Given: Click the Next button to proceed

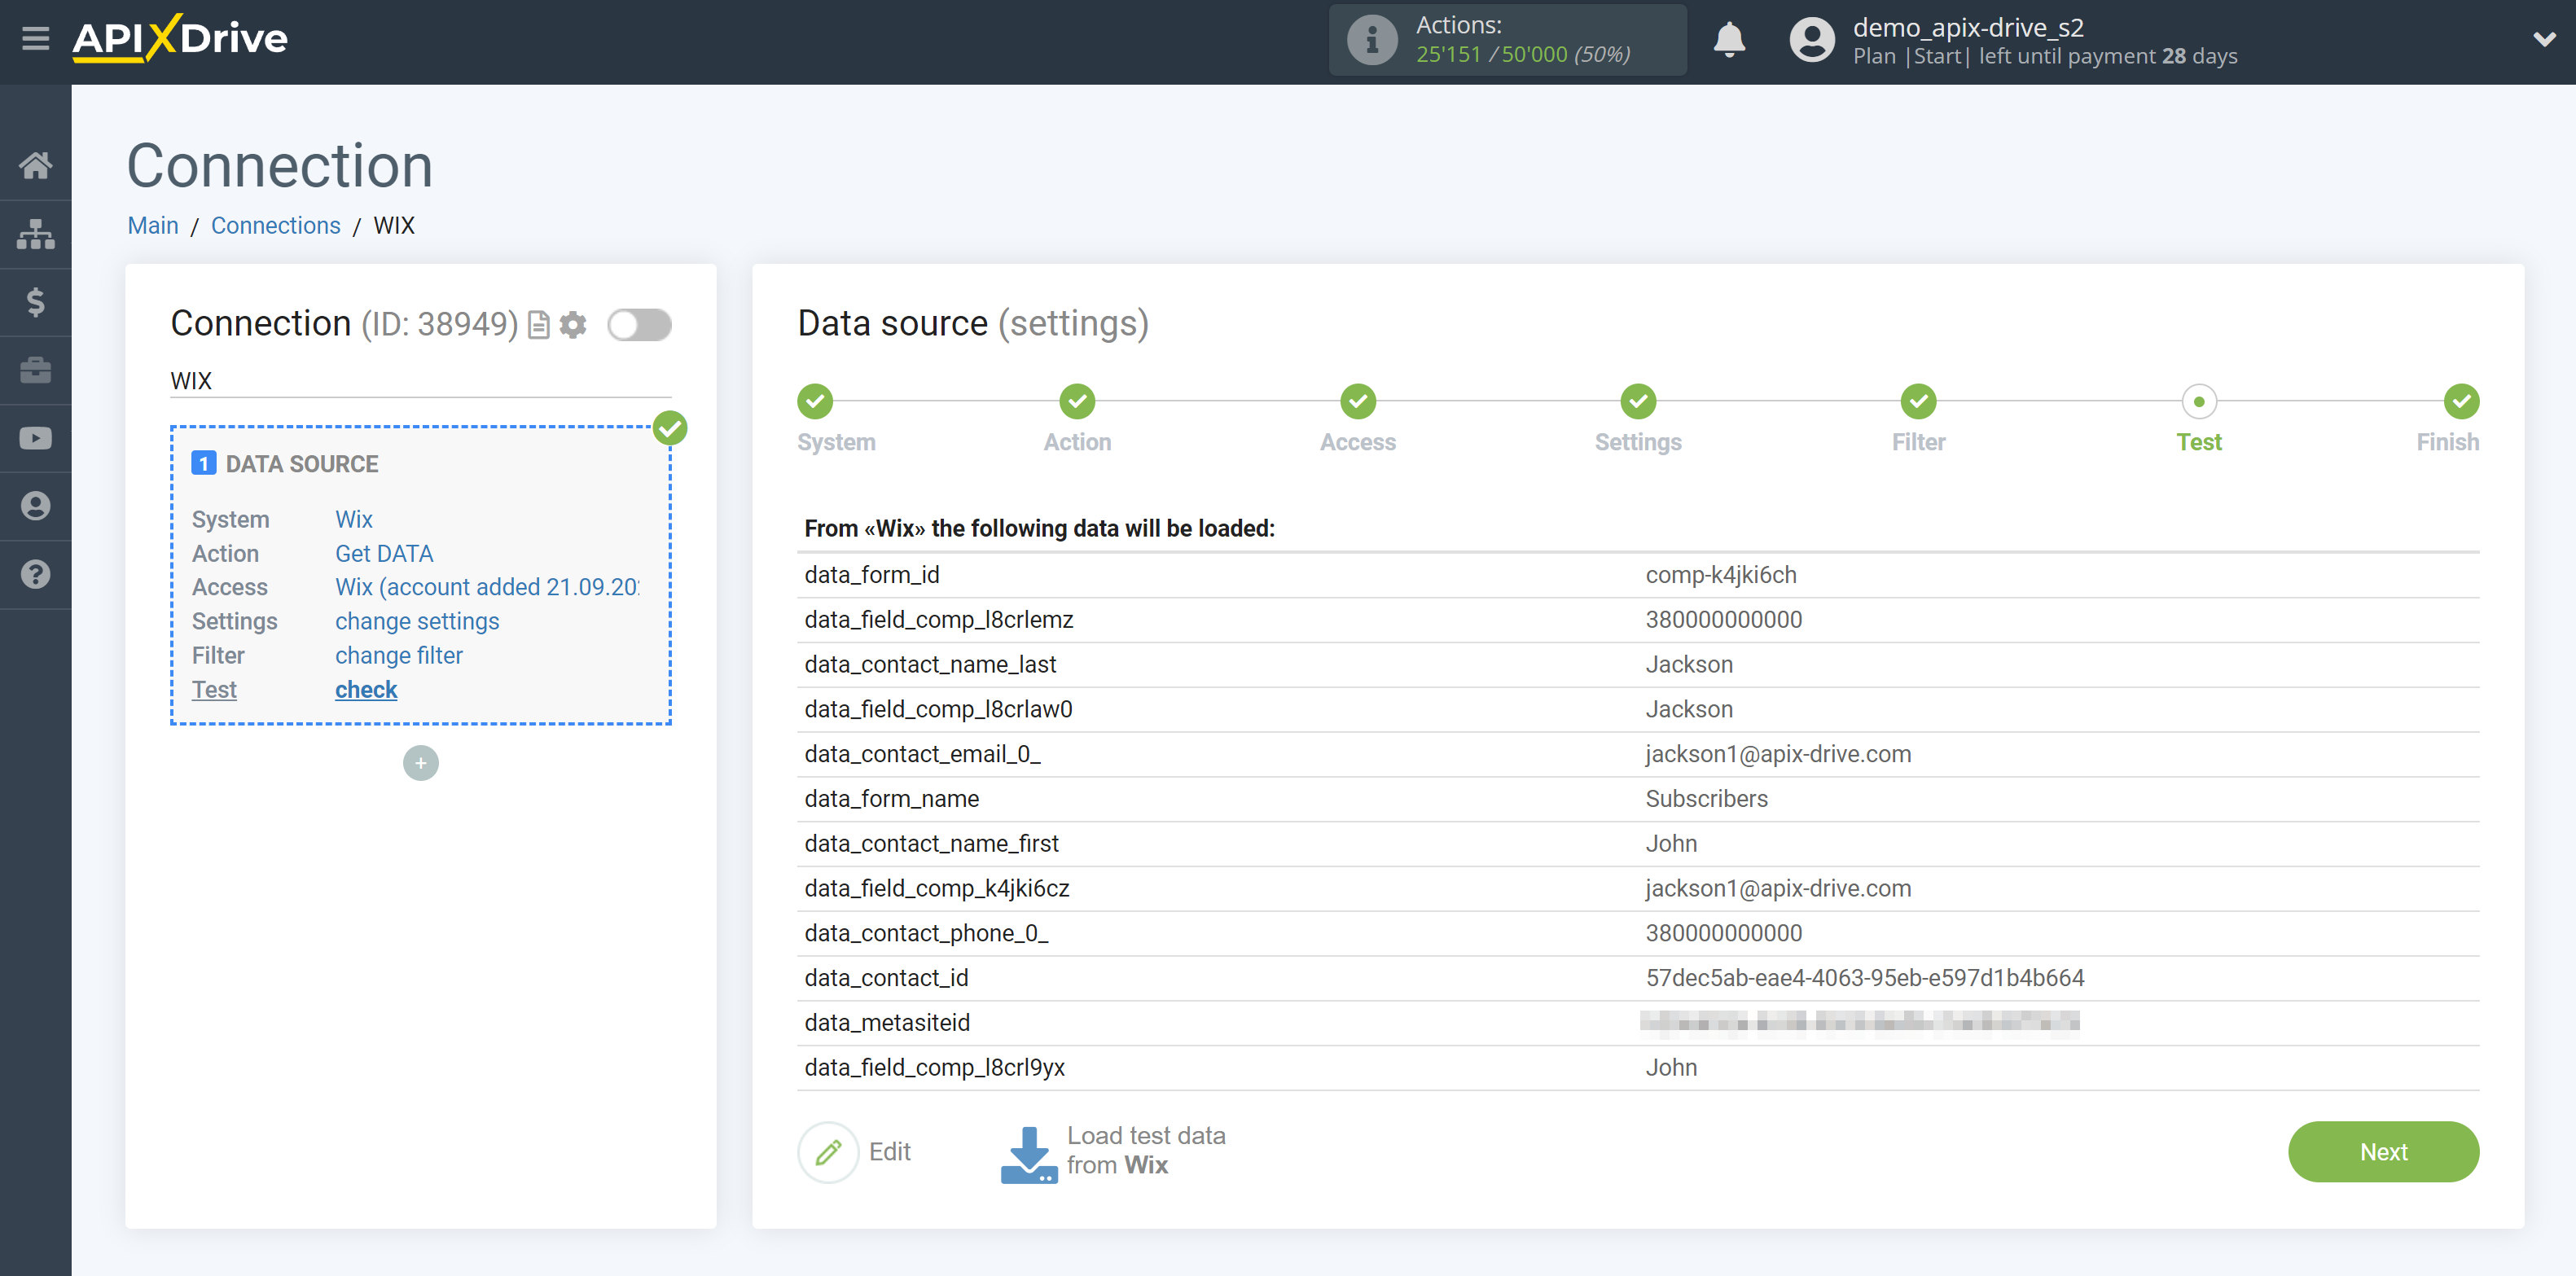Looking at the screenshot, I should (x=2385, y=1151).
